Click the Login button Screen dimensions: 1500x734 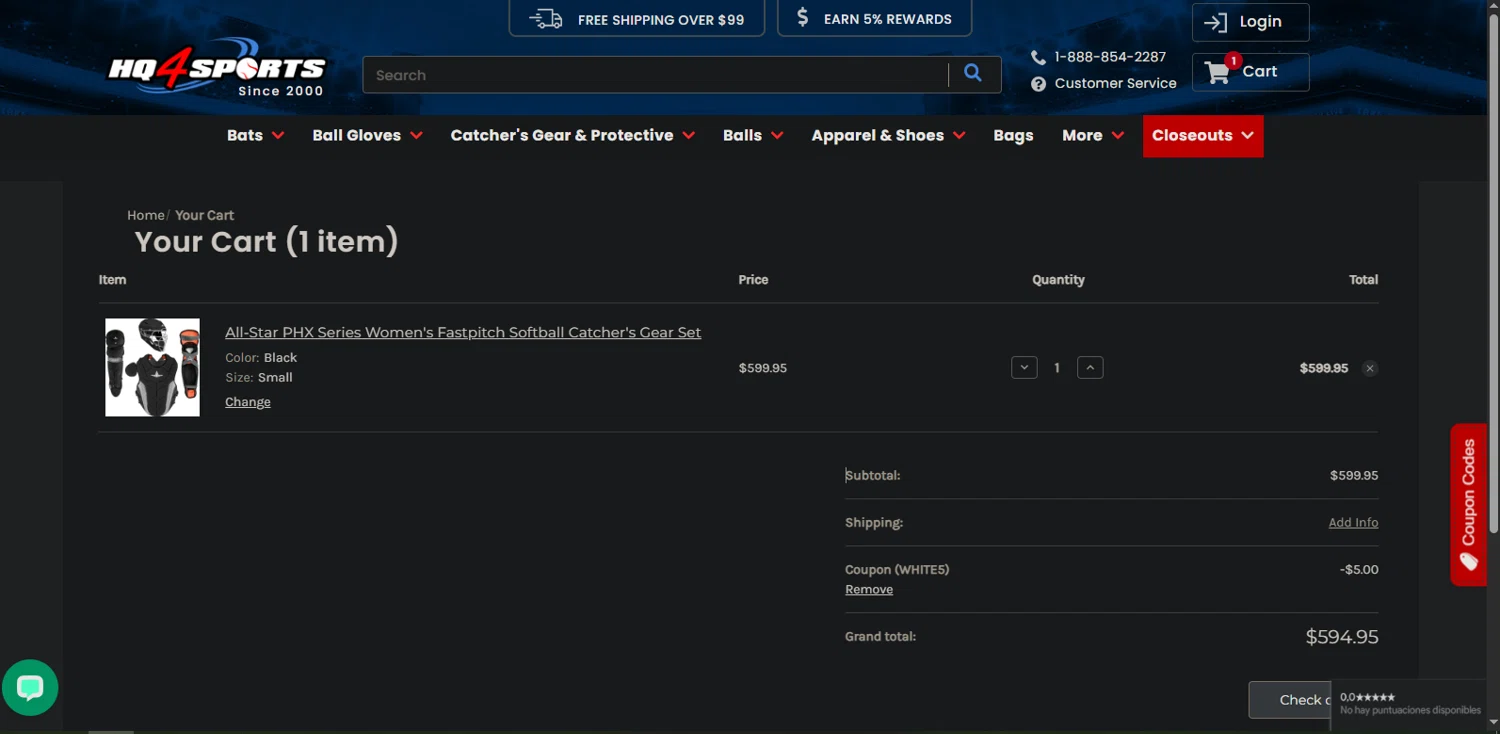[x=1250, y=22]
